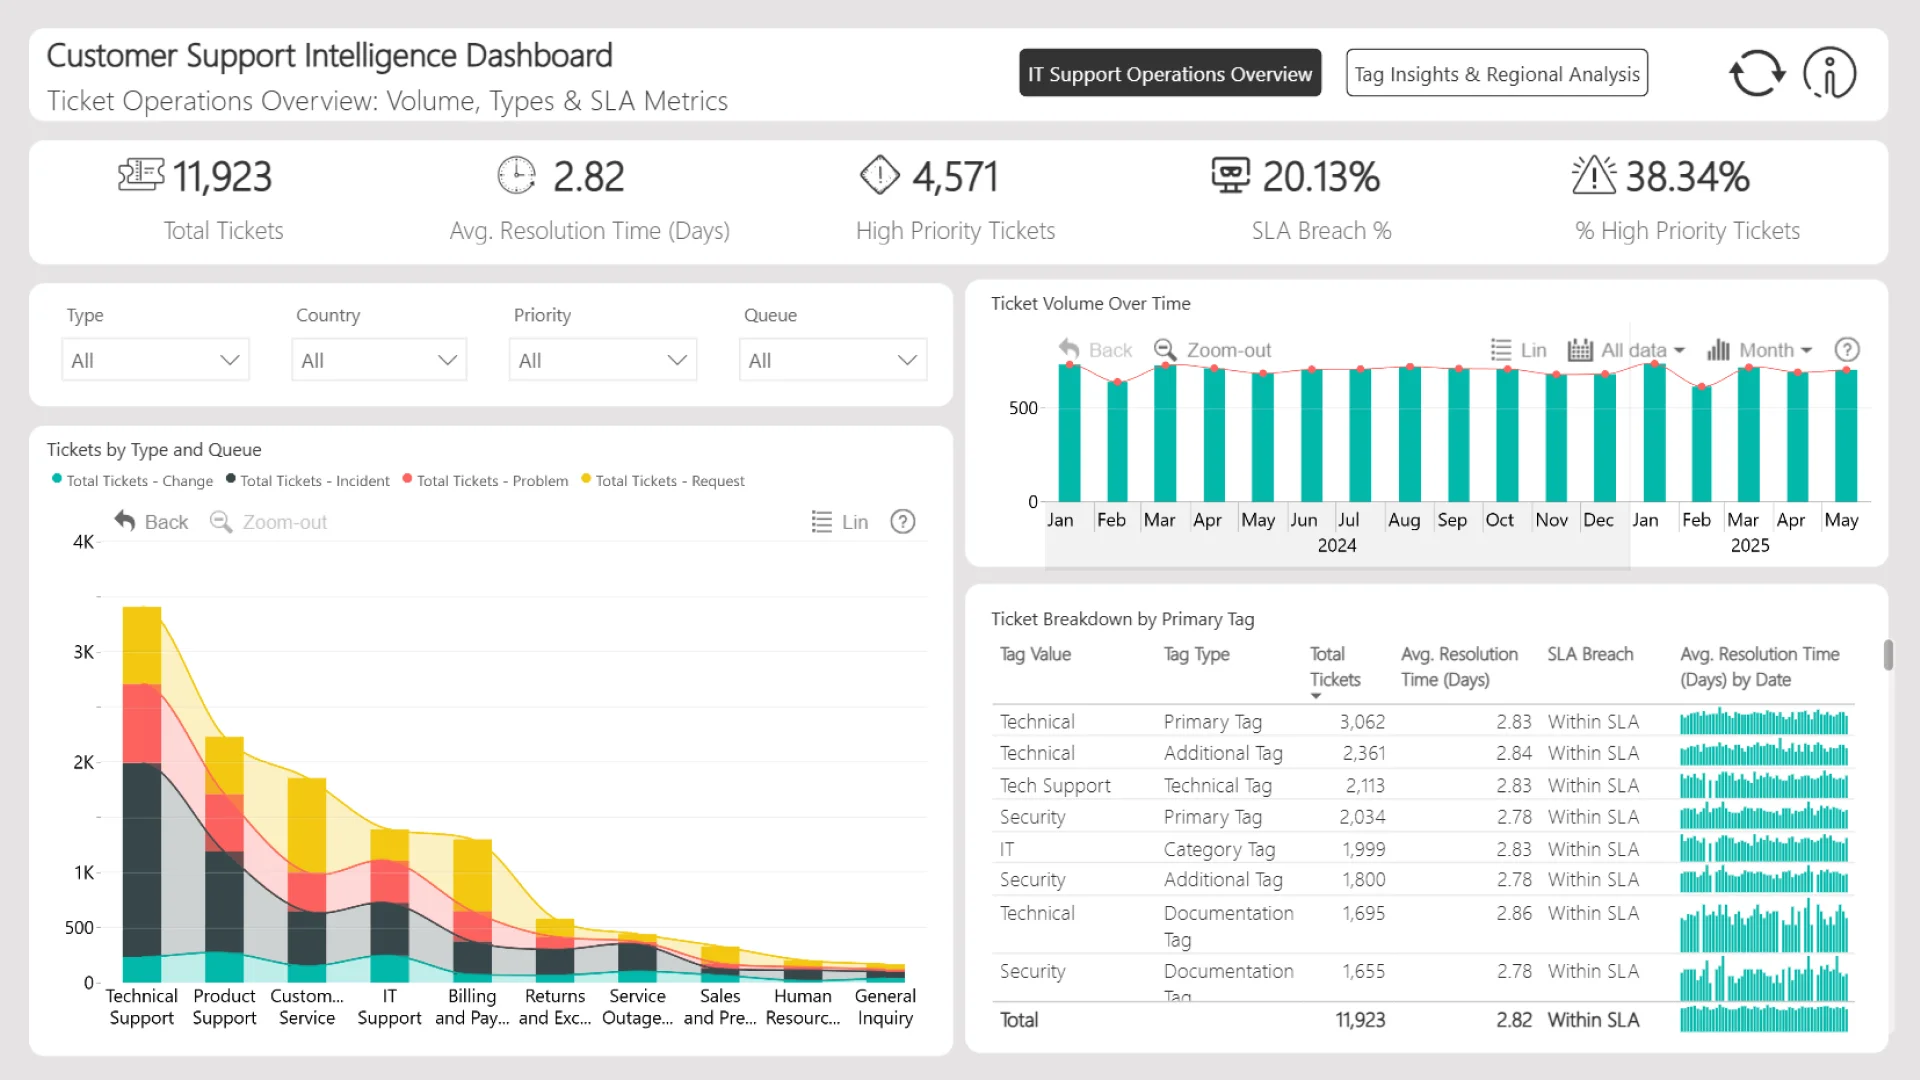This screenshot has height=1080, width=1920.
Task: Sort by the Tag Type column header
Action: [x=1196, y=654]
